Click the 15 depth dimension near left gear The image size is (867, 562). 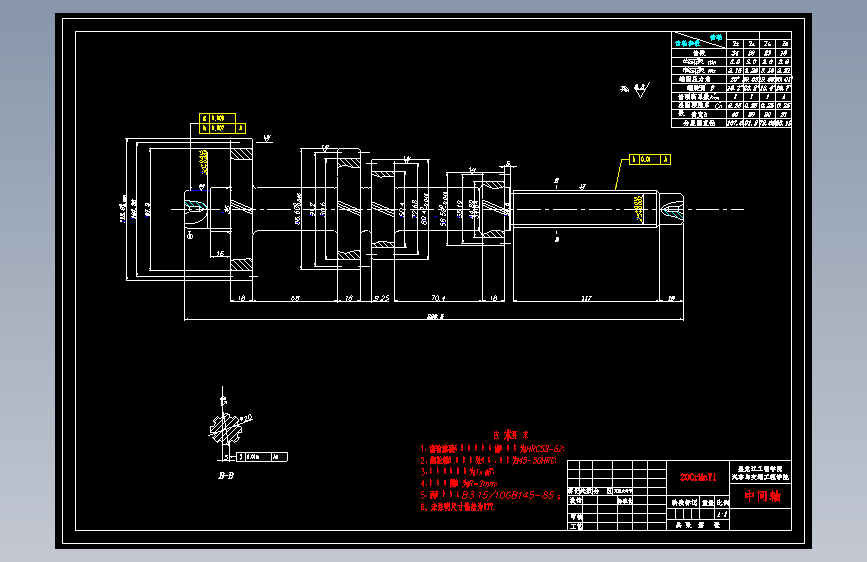pos(220,253)
